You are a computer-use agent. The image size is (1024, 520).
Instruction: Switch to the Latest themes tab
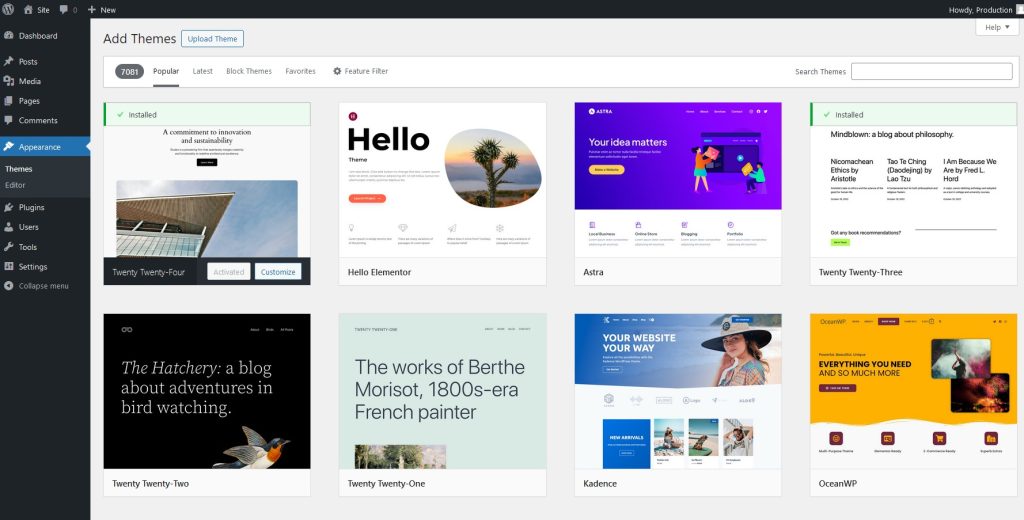(202, 71)
